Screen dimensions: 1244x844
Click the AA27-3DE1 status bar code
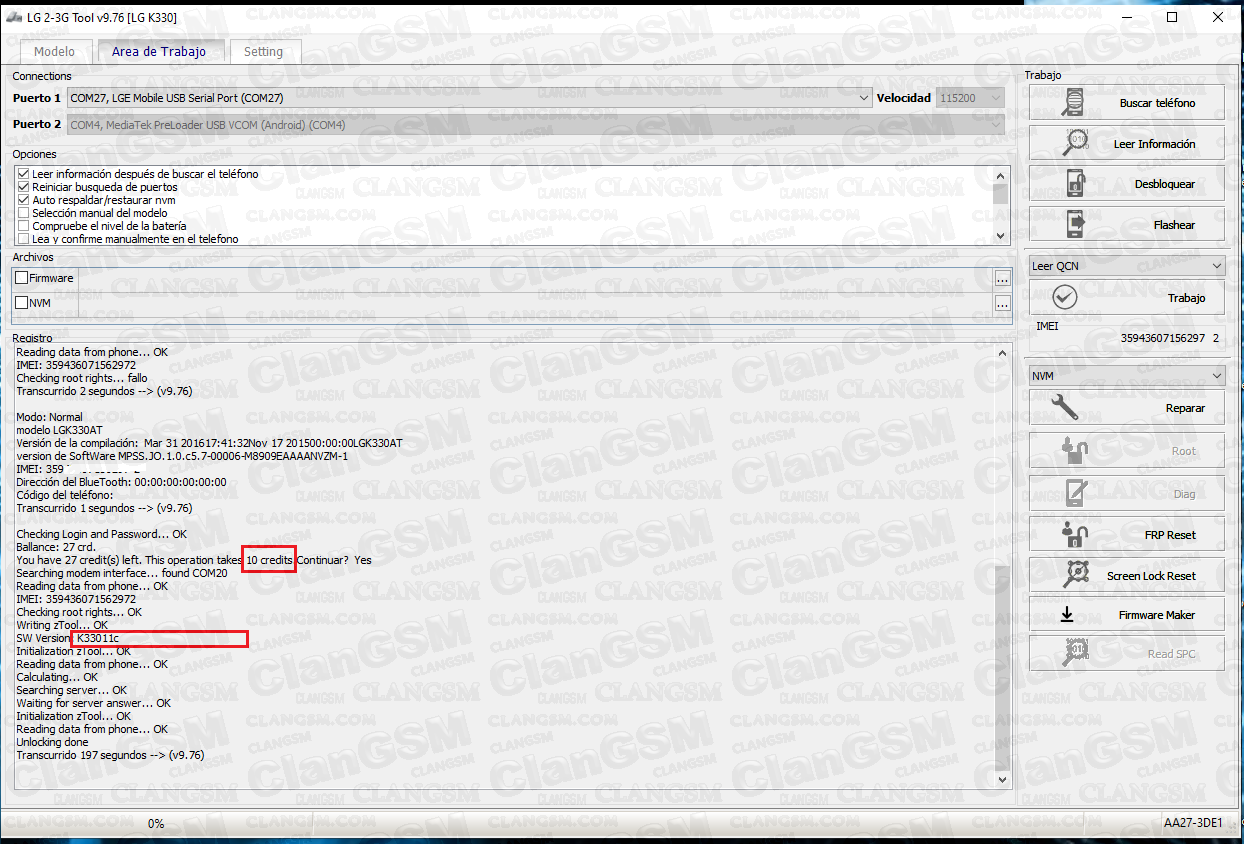(x=1193, y=823)
